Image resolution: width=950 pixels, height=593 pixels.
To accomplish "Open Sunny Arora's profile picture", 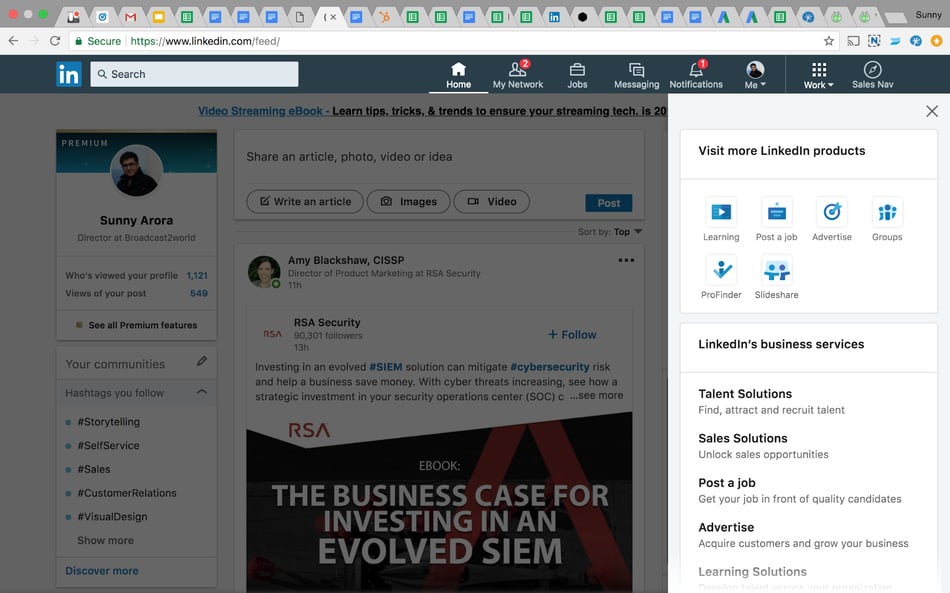I will tap(136, 170).
